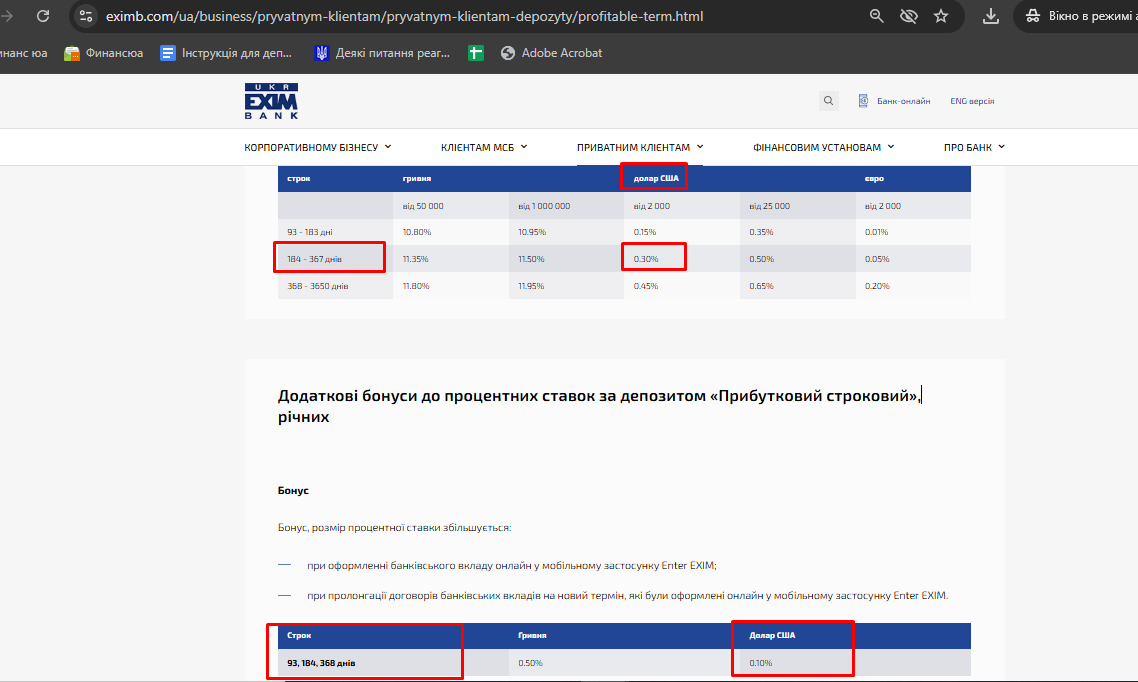Image resolution: width=1138 pixels, height=682 pixels.
Task: Click the address bar URL
Action: click(x=404, y=16)
